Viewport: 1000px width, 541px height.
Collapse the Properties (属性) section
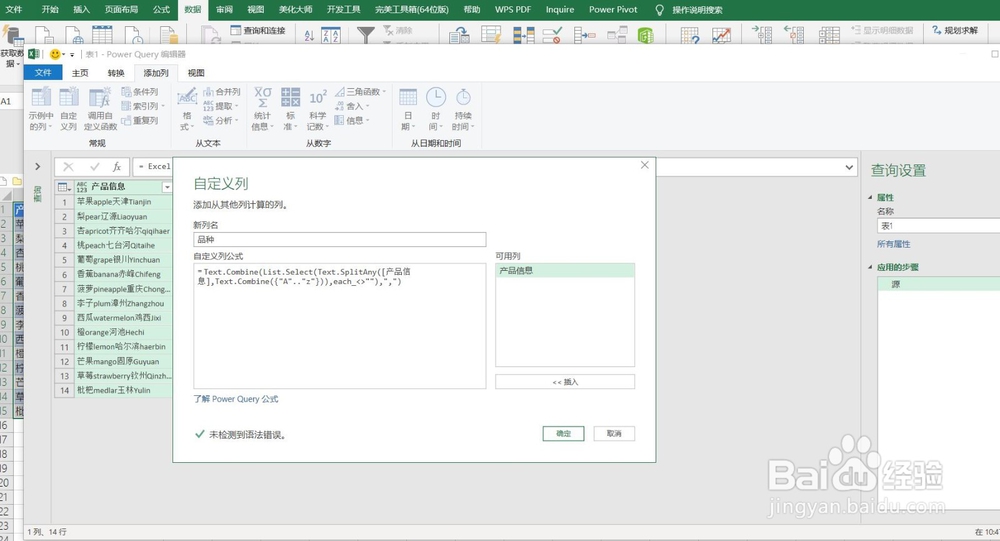[x=871, y=198]
